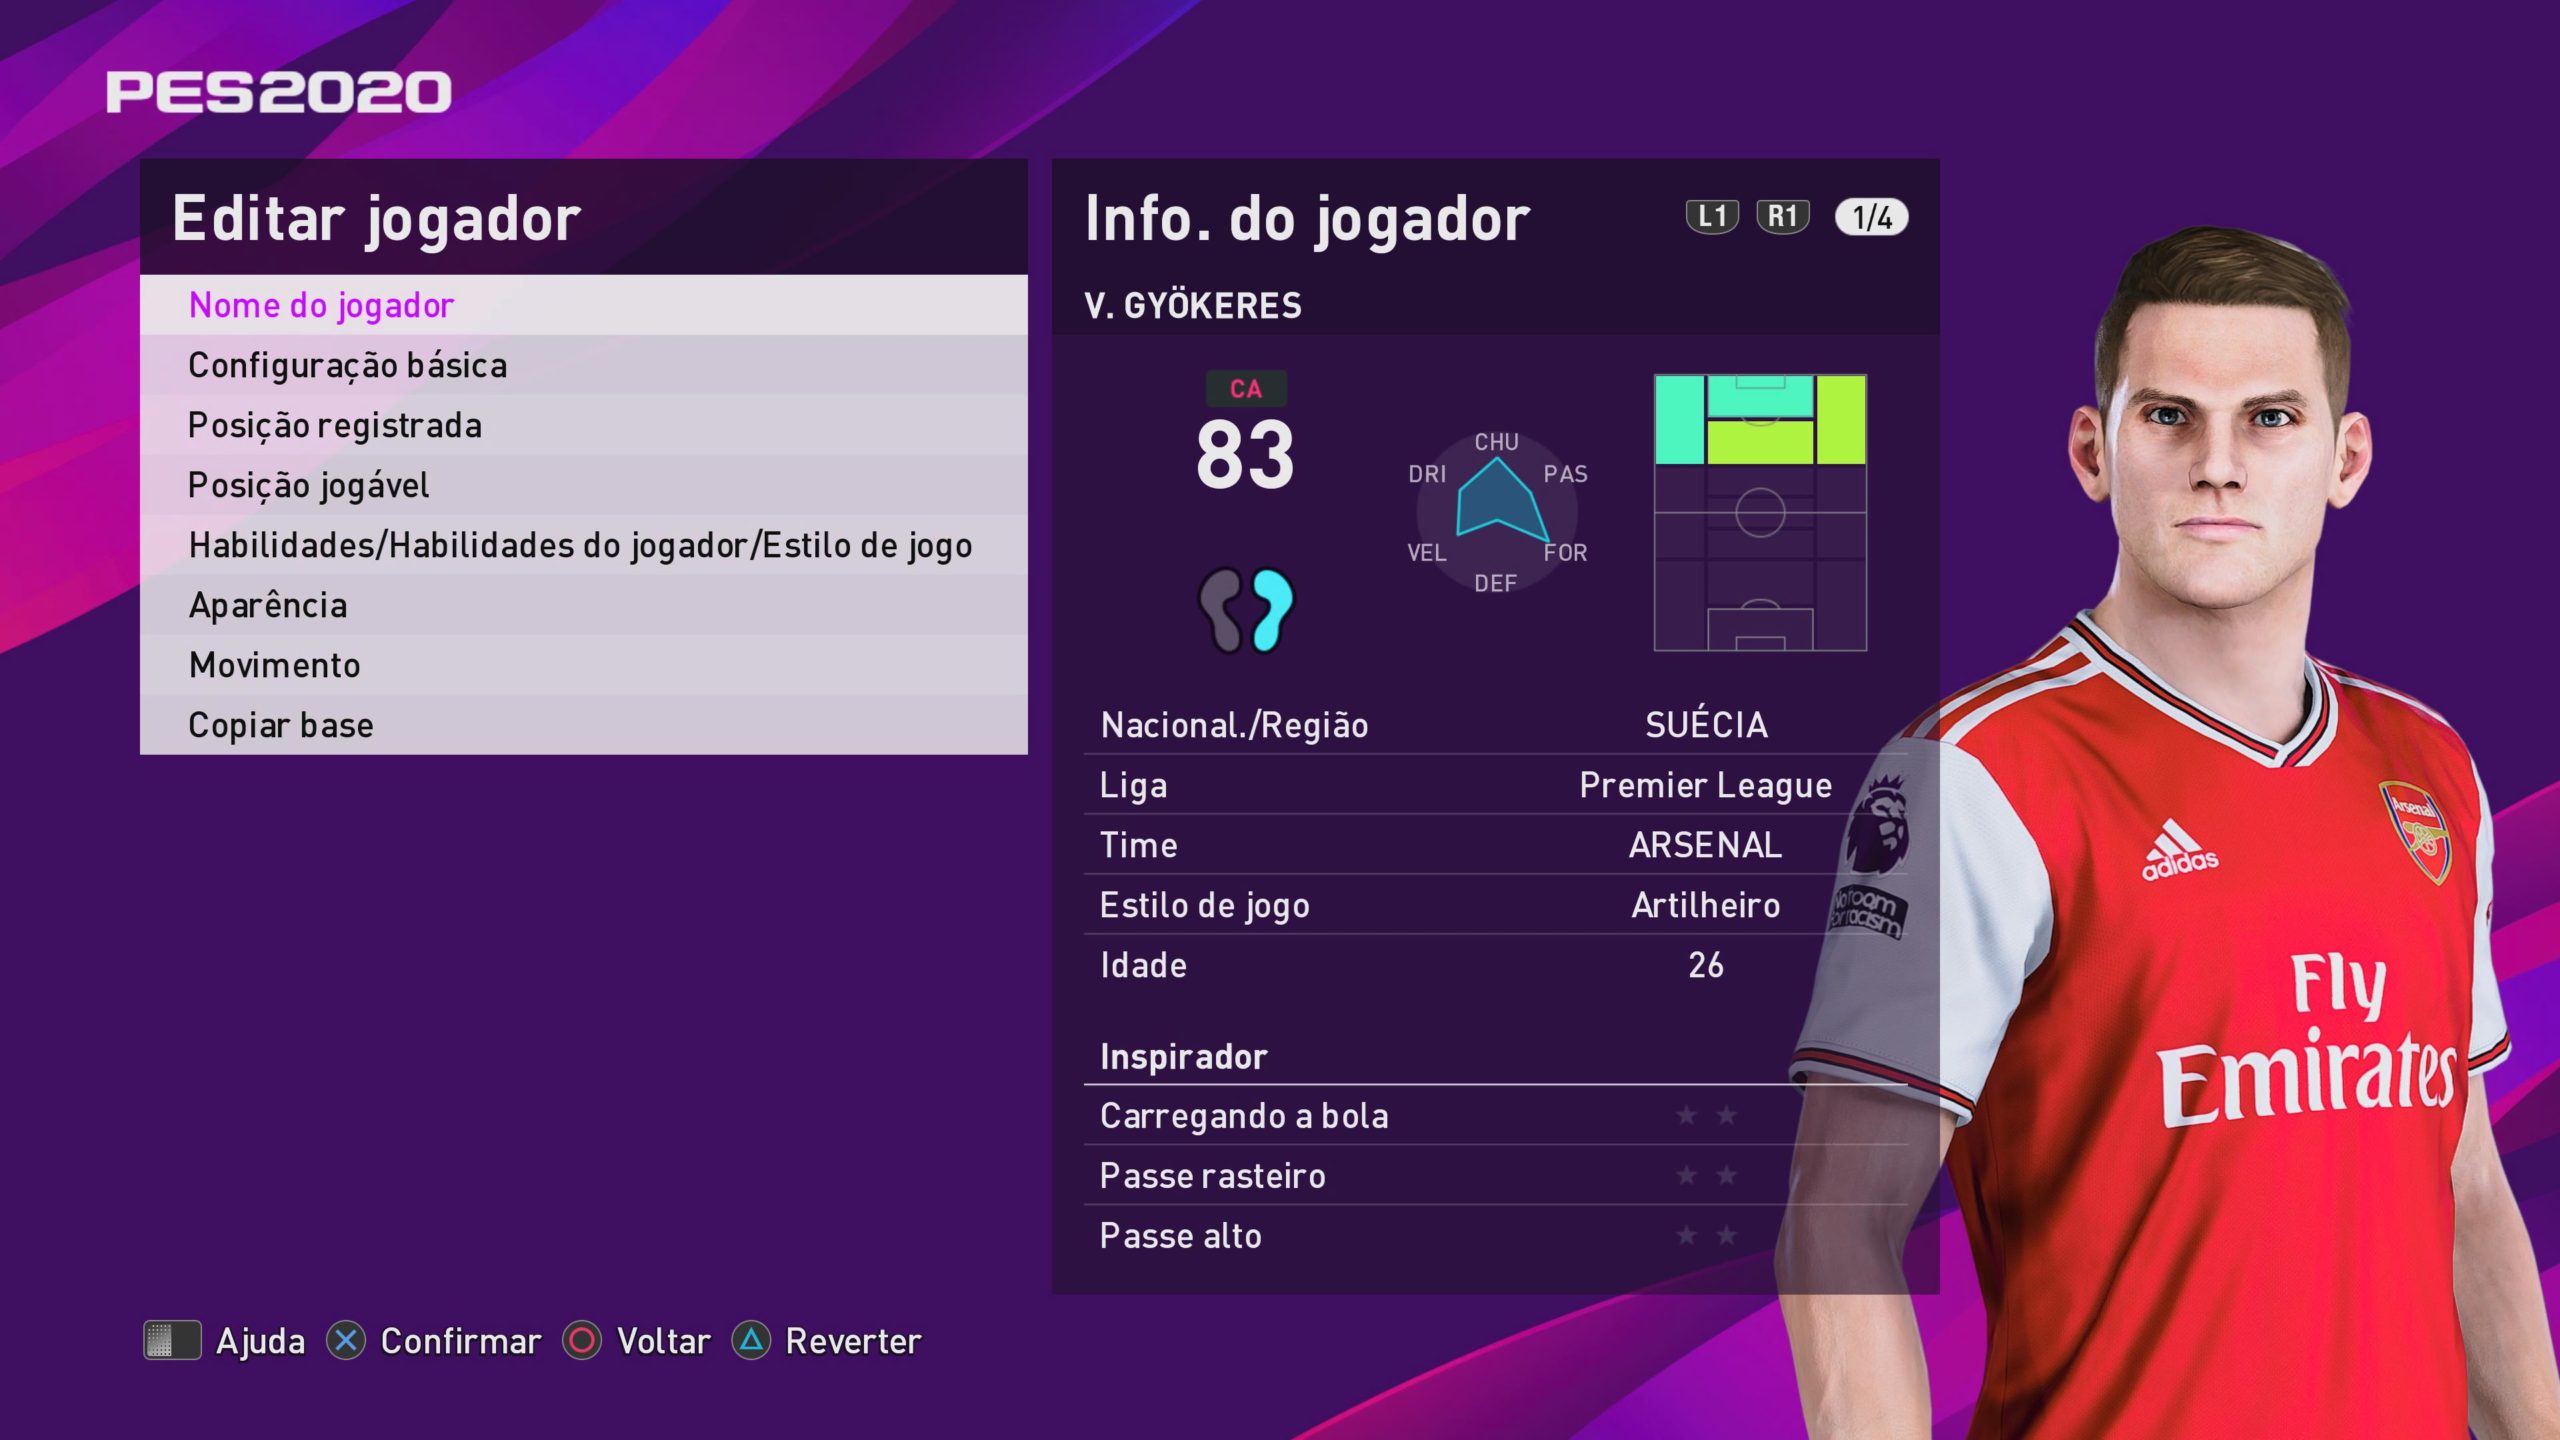Select Nome do jogador menu item
This screenshot has width=2560, height=1440.
(584, 305)
